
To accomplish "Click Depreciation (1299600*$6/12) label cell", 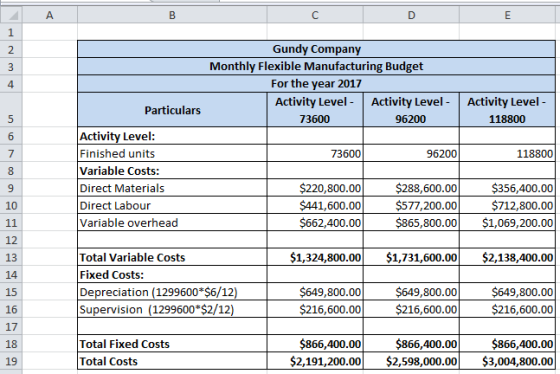I will (x=172, y=292).
